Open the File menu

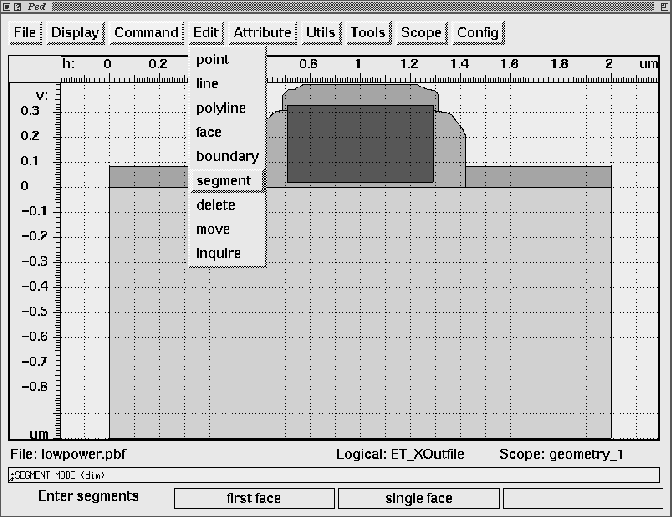pos(25,33)
